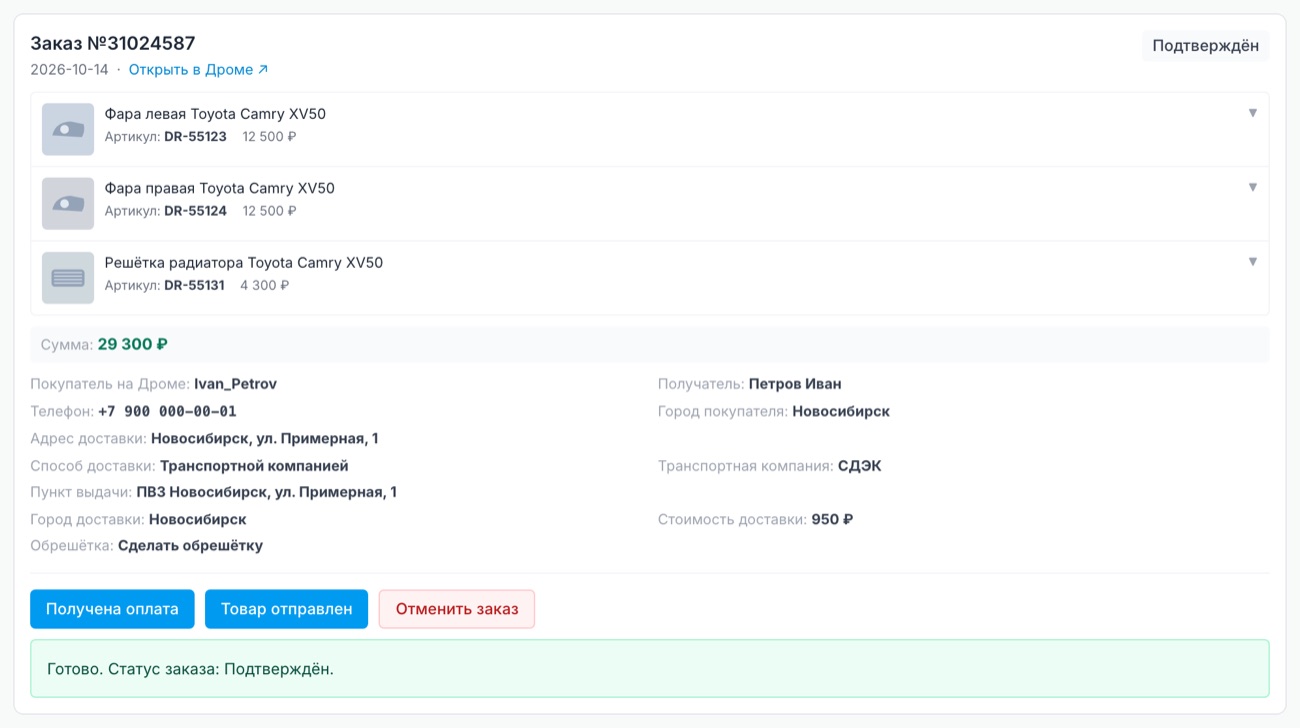
Task: Click the Сделать обрешётку value
Action: pos(190,546)
